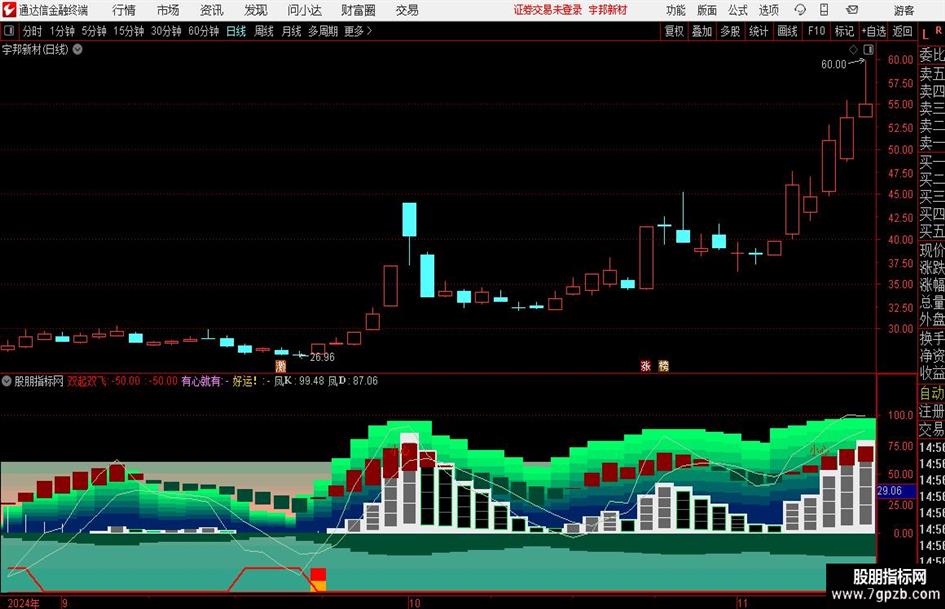Screen dimensions: 945x609
Task: Expand the 宇邦新材(日线) dropdown arrow
Action: click(x=78, y=49)
